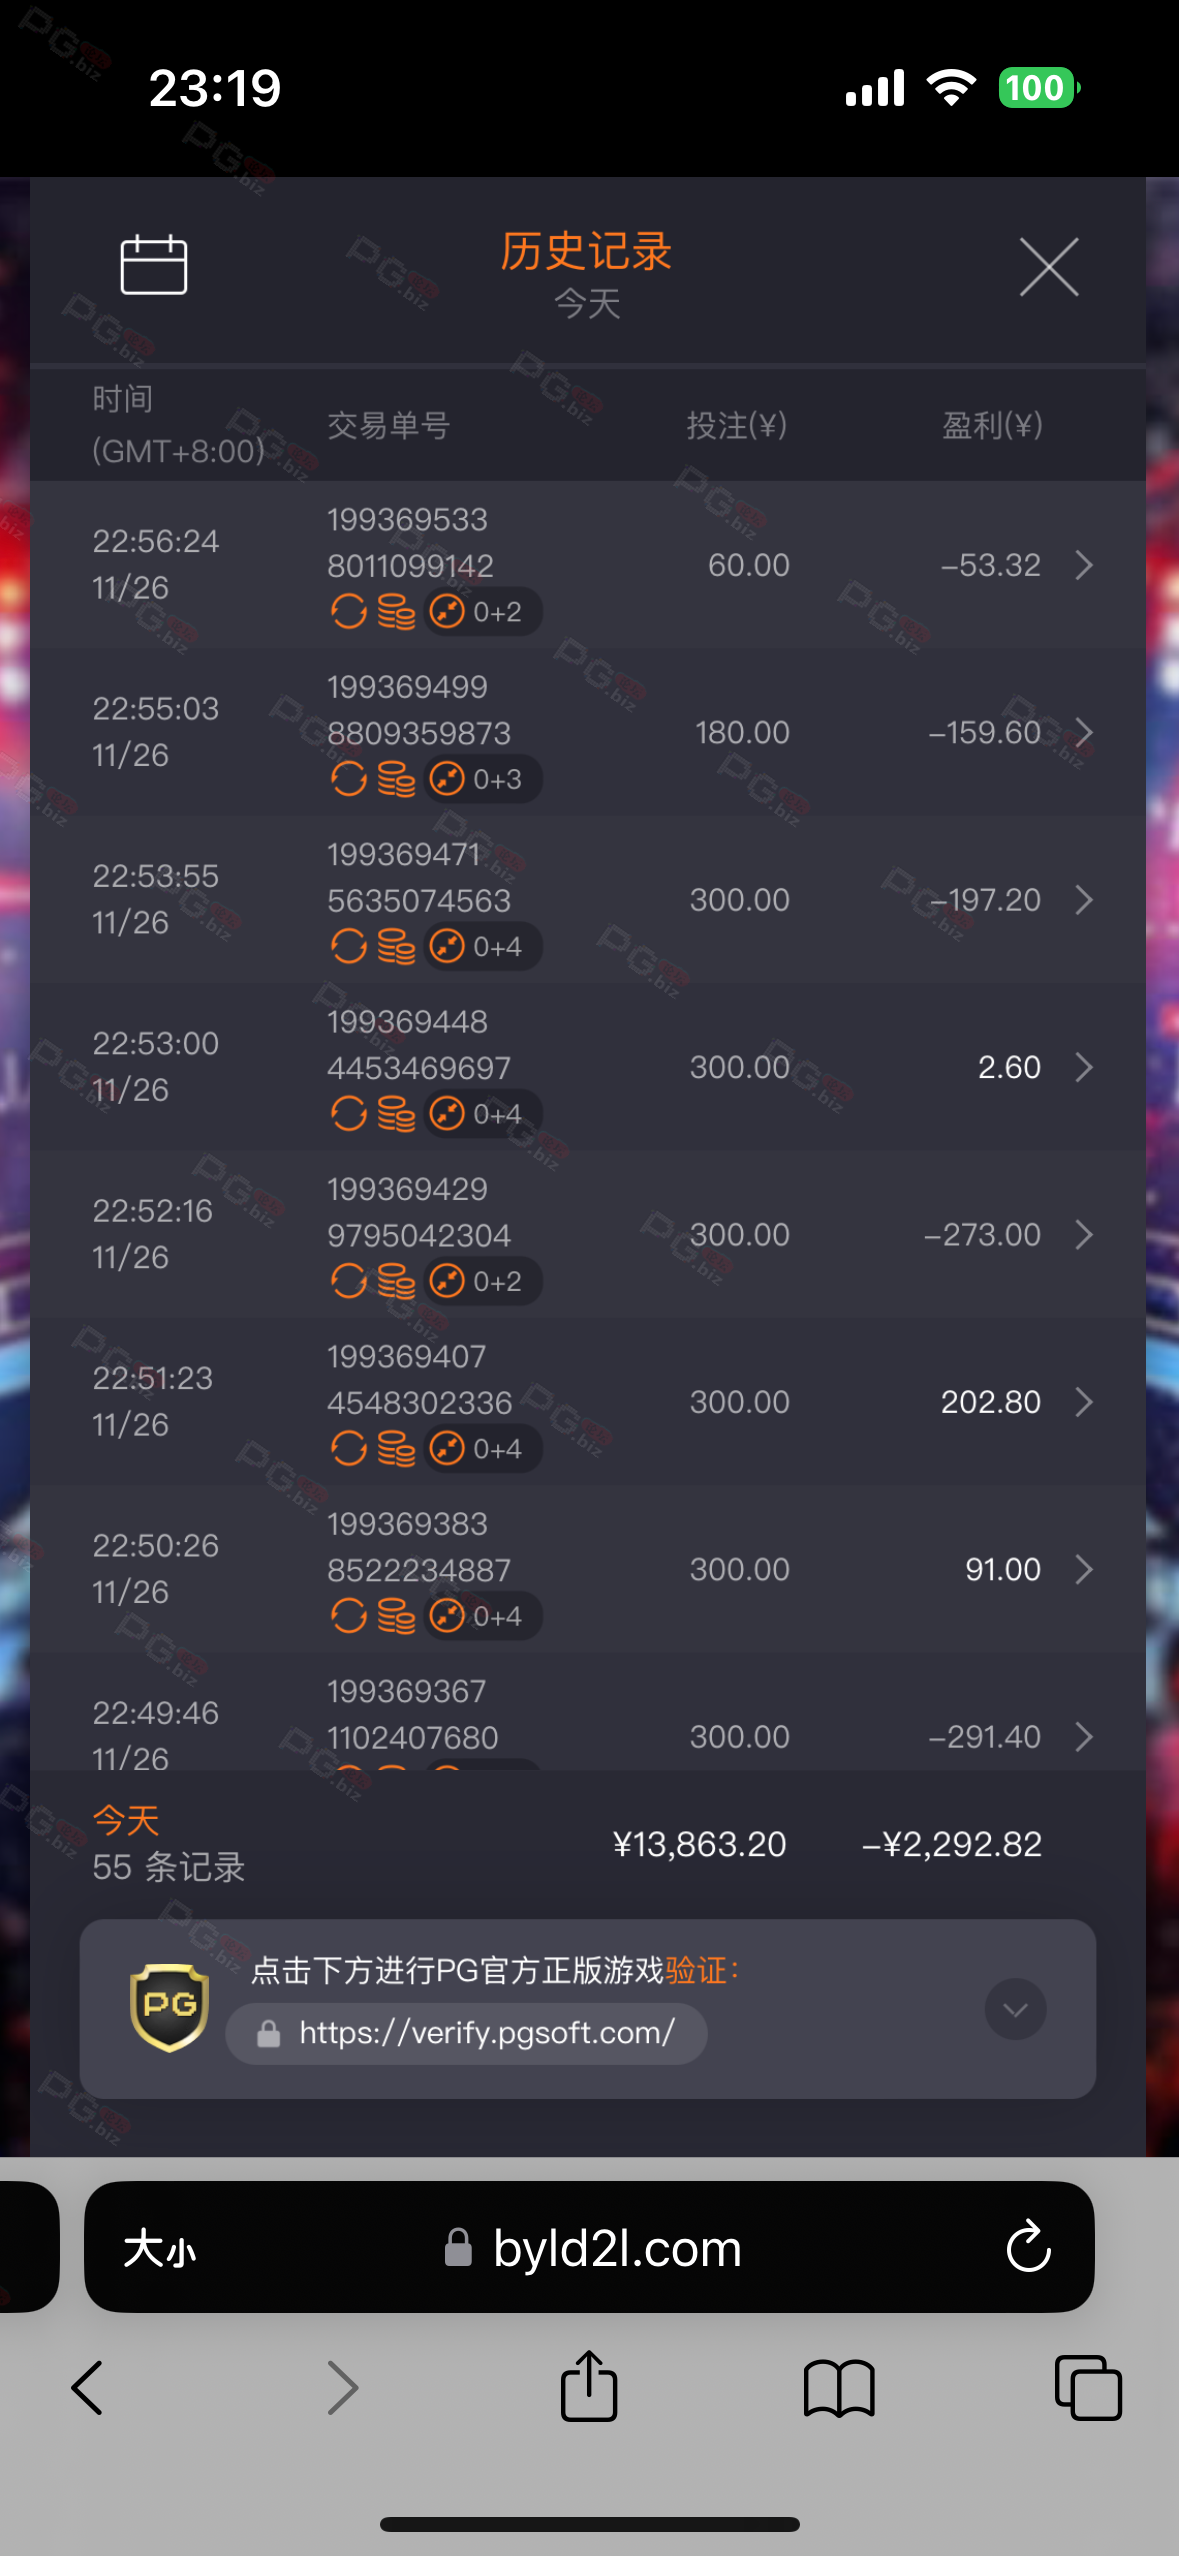The width and height of the screenshot is (1179, 2556).
Task: Open the page text size menu
Action: tap(160, 2250)
